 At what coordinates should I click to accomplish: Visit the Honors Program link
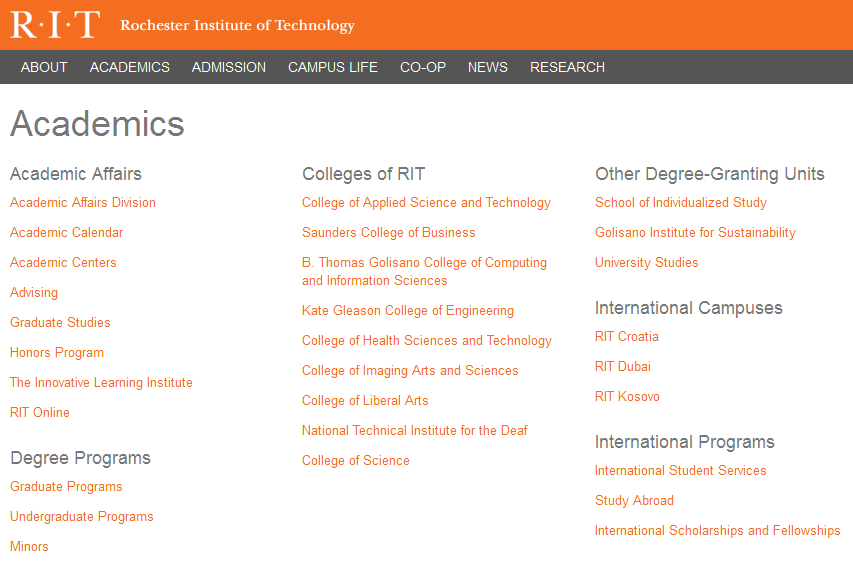(57, 353)
